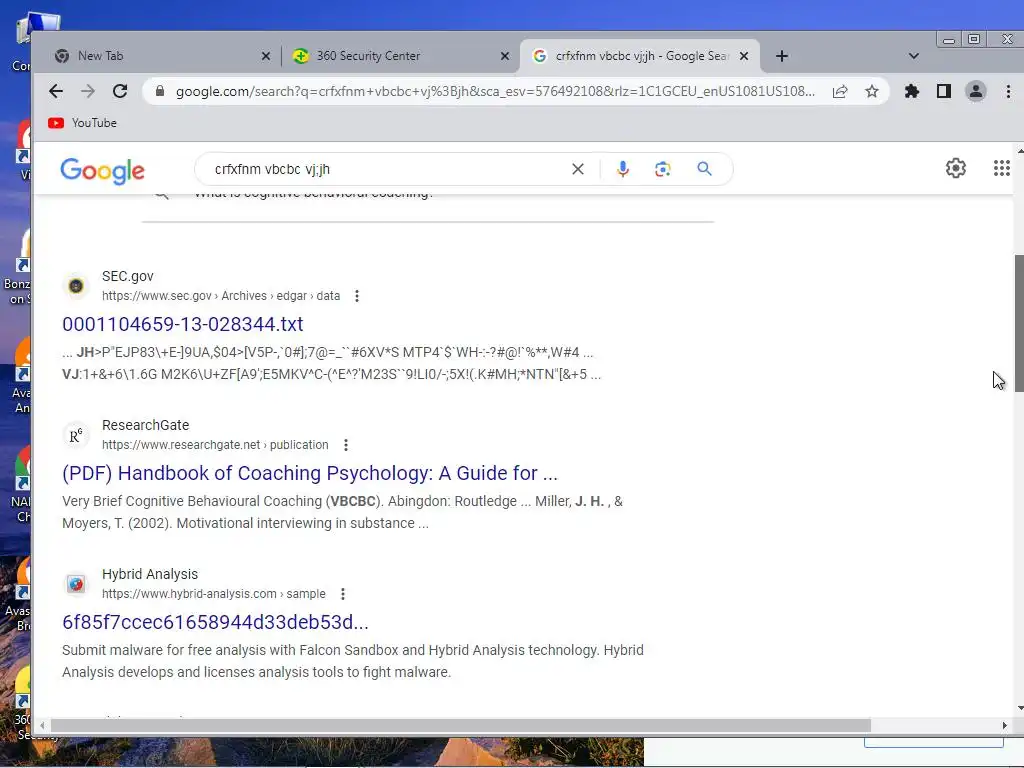Click the hybrid-analysis.com sample URL
Viewport: 1024px width, 768px height.
coord(214,594)
